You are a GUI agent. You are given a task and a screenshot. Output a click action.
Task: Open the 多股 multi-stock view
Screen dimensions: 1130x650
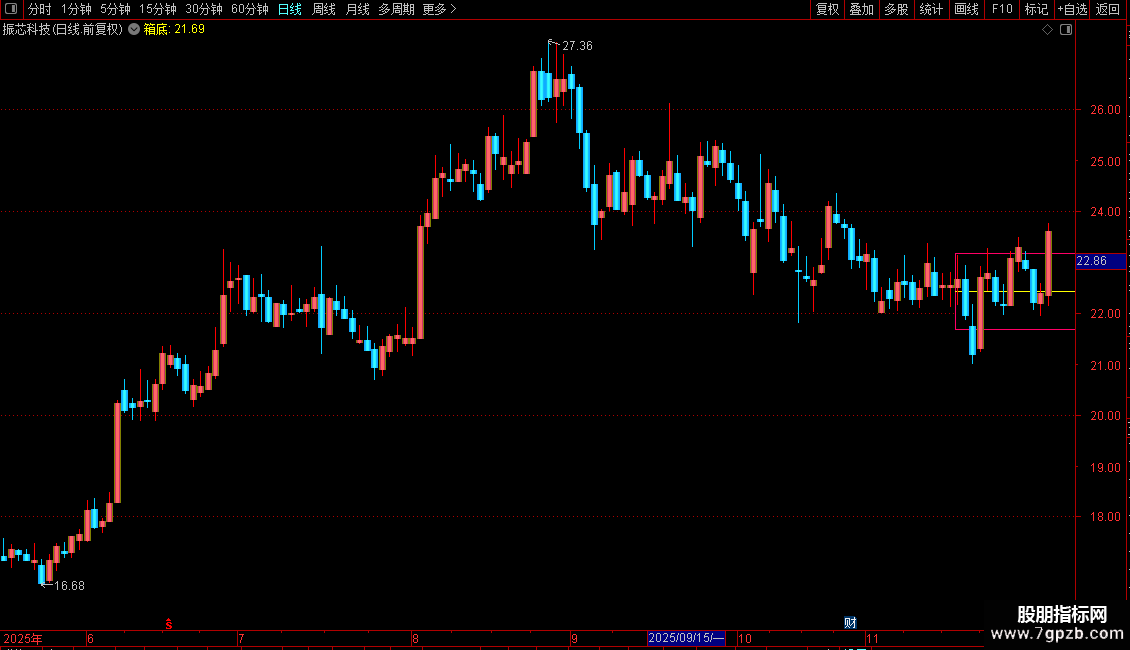[x=897, y=9]
